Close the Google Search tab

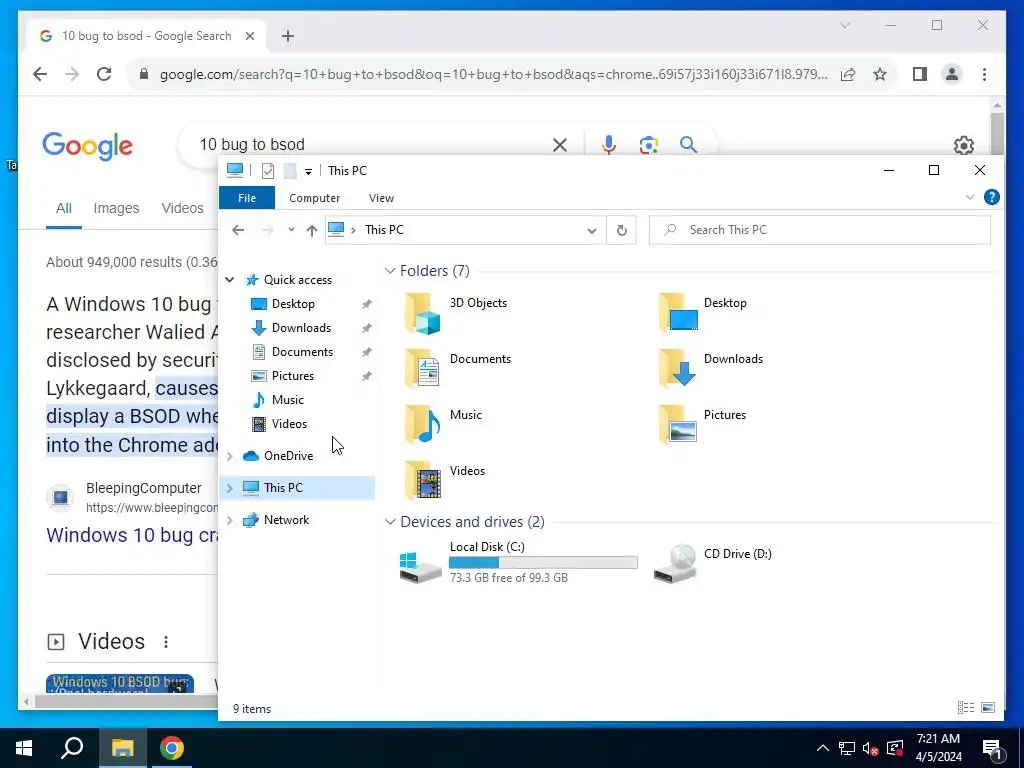tap(249, 36)
